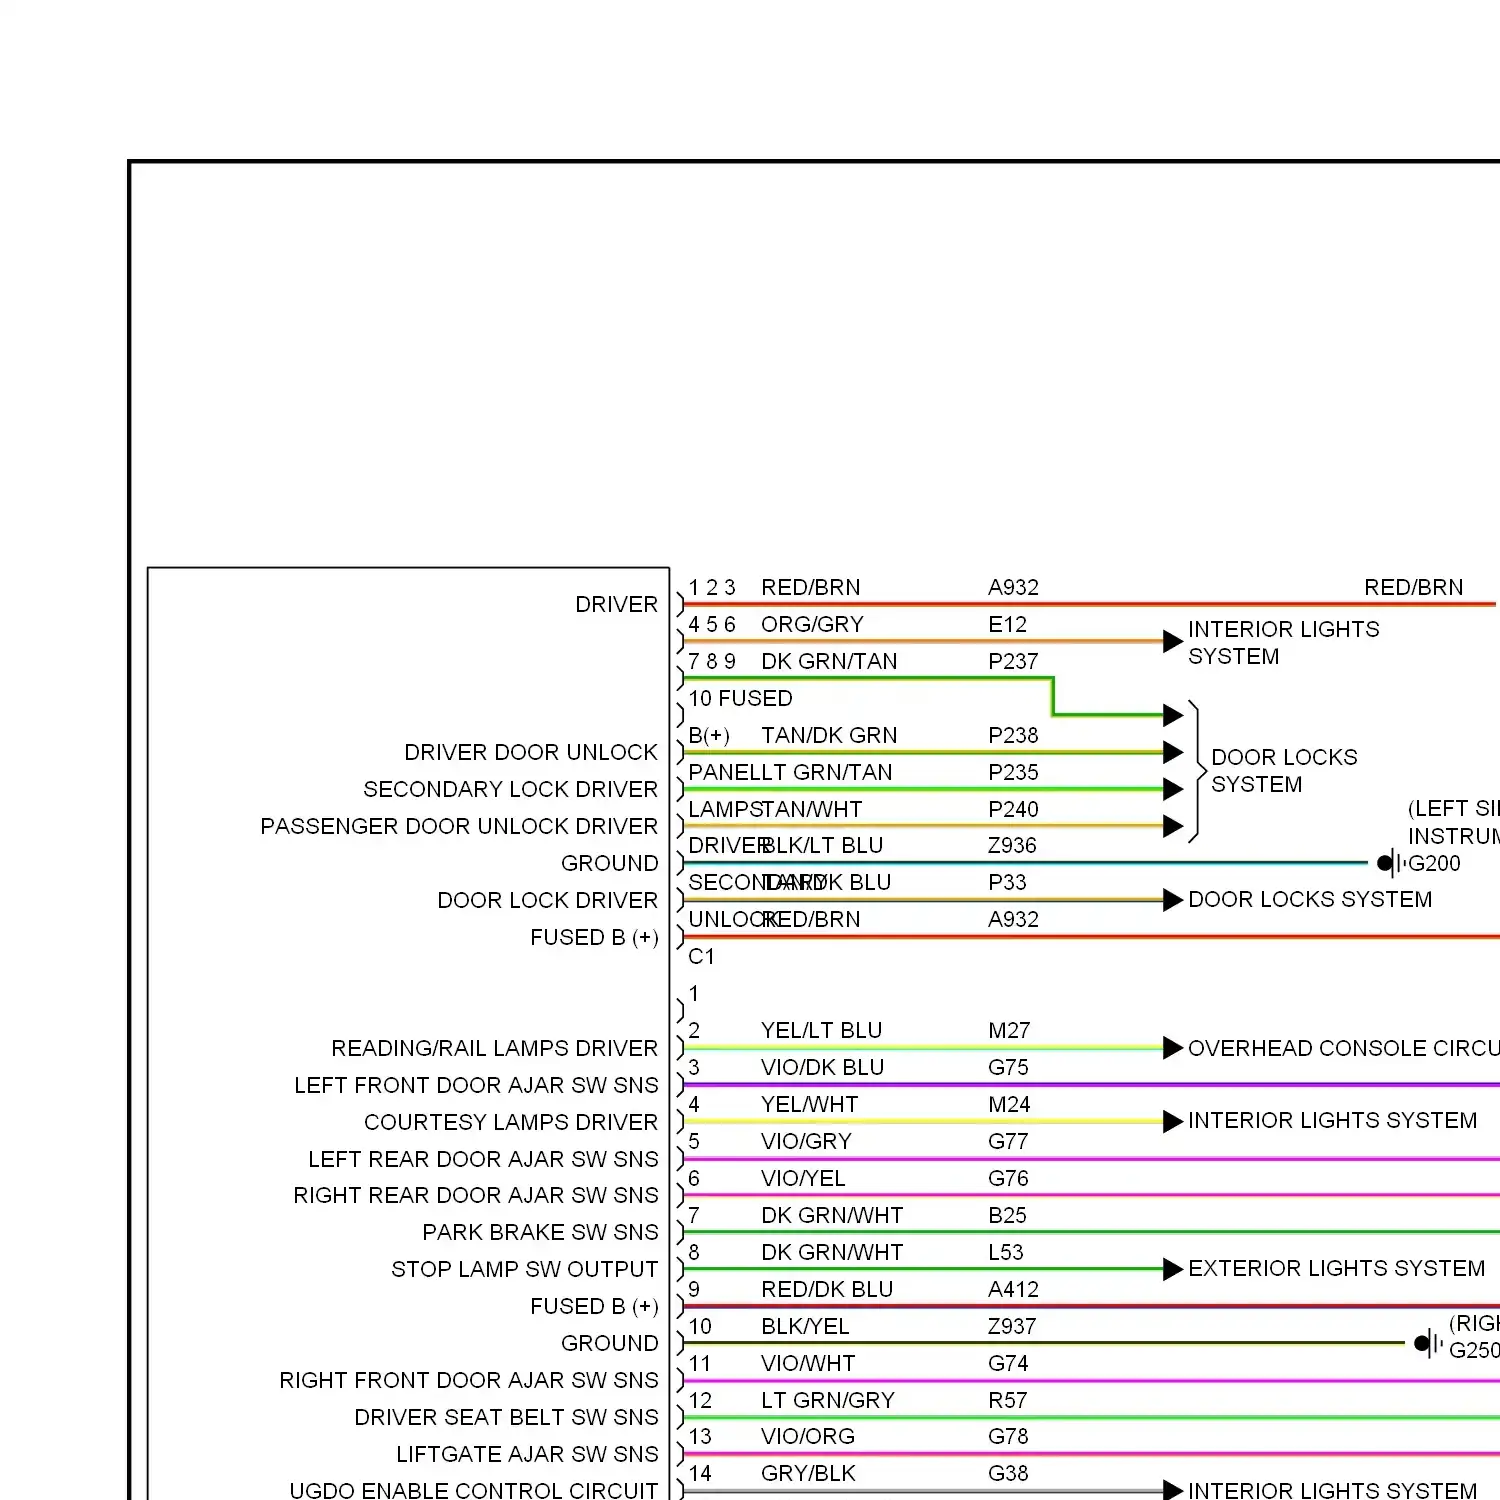Click circuit code 'G38'

1008,1473
